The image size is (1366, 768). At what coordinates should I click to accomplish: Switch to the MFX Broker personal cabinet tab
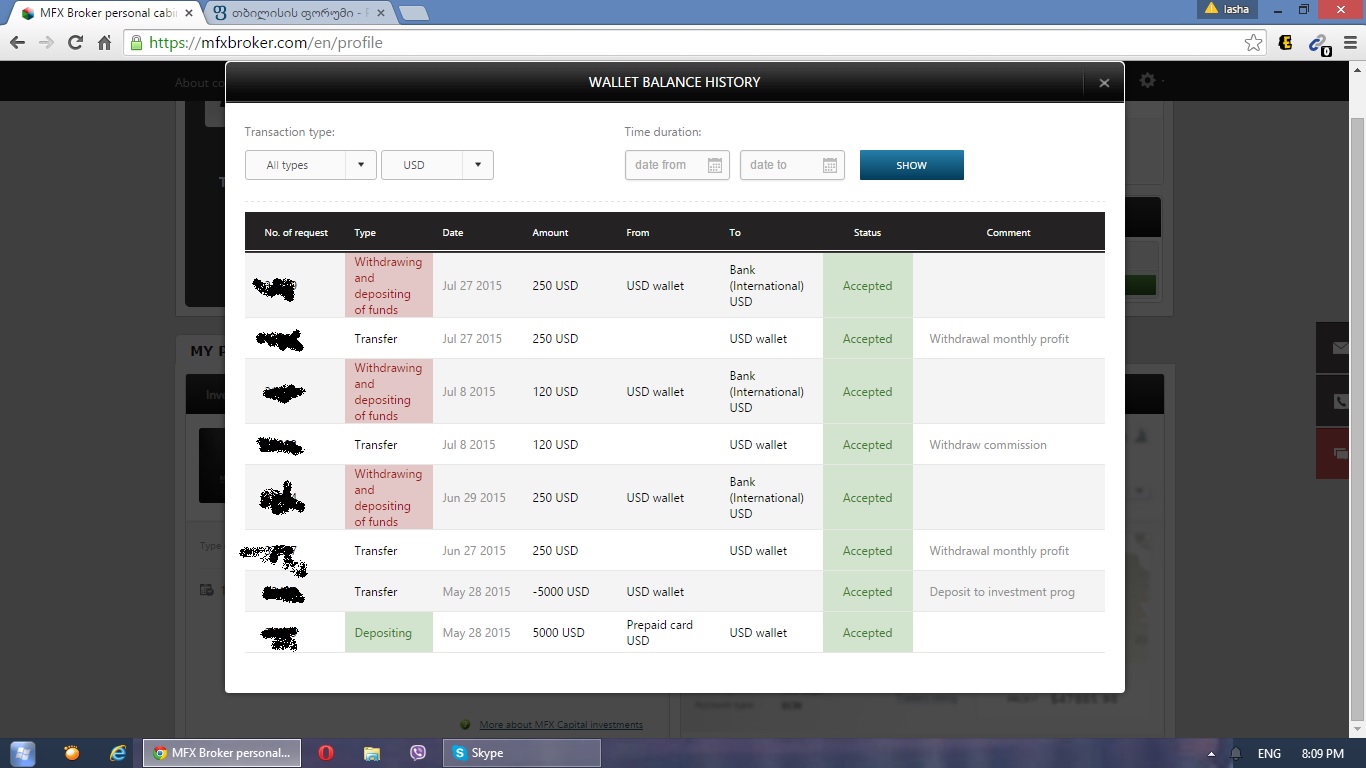pos(106,13)
